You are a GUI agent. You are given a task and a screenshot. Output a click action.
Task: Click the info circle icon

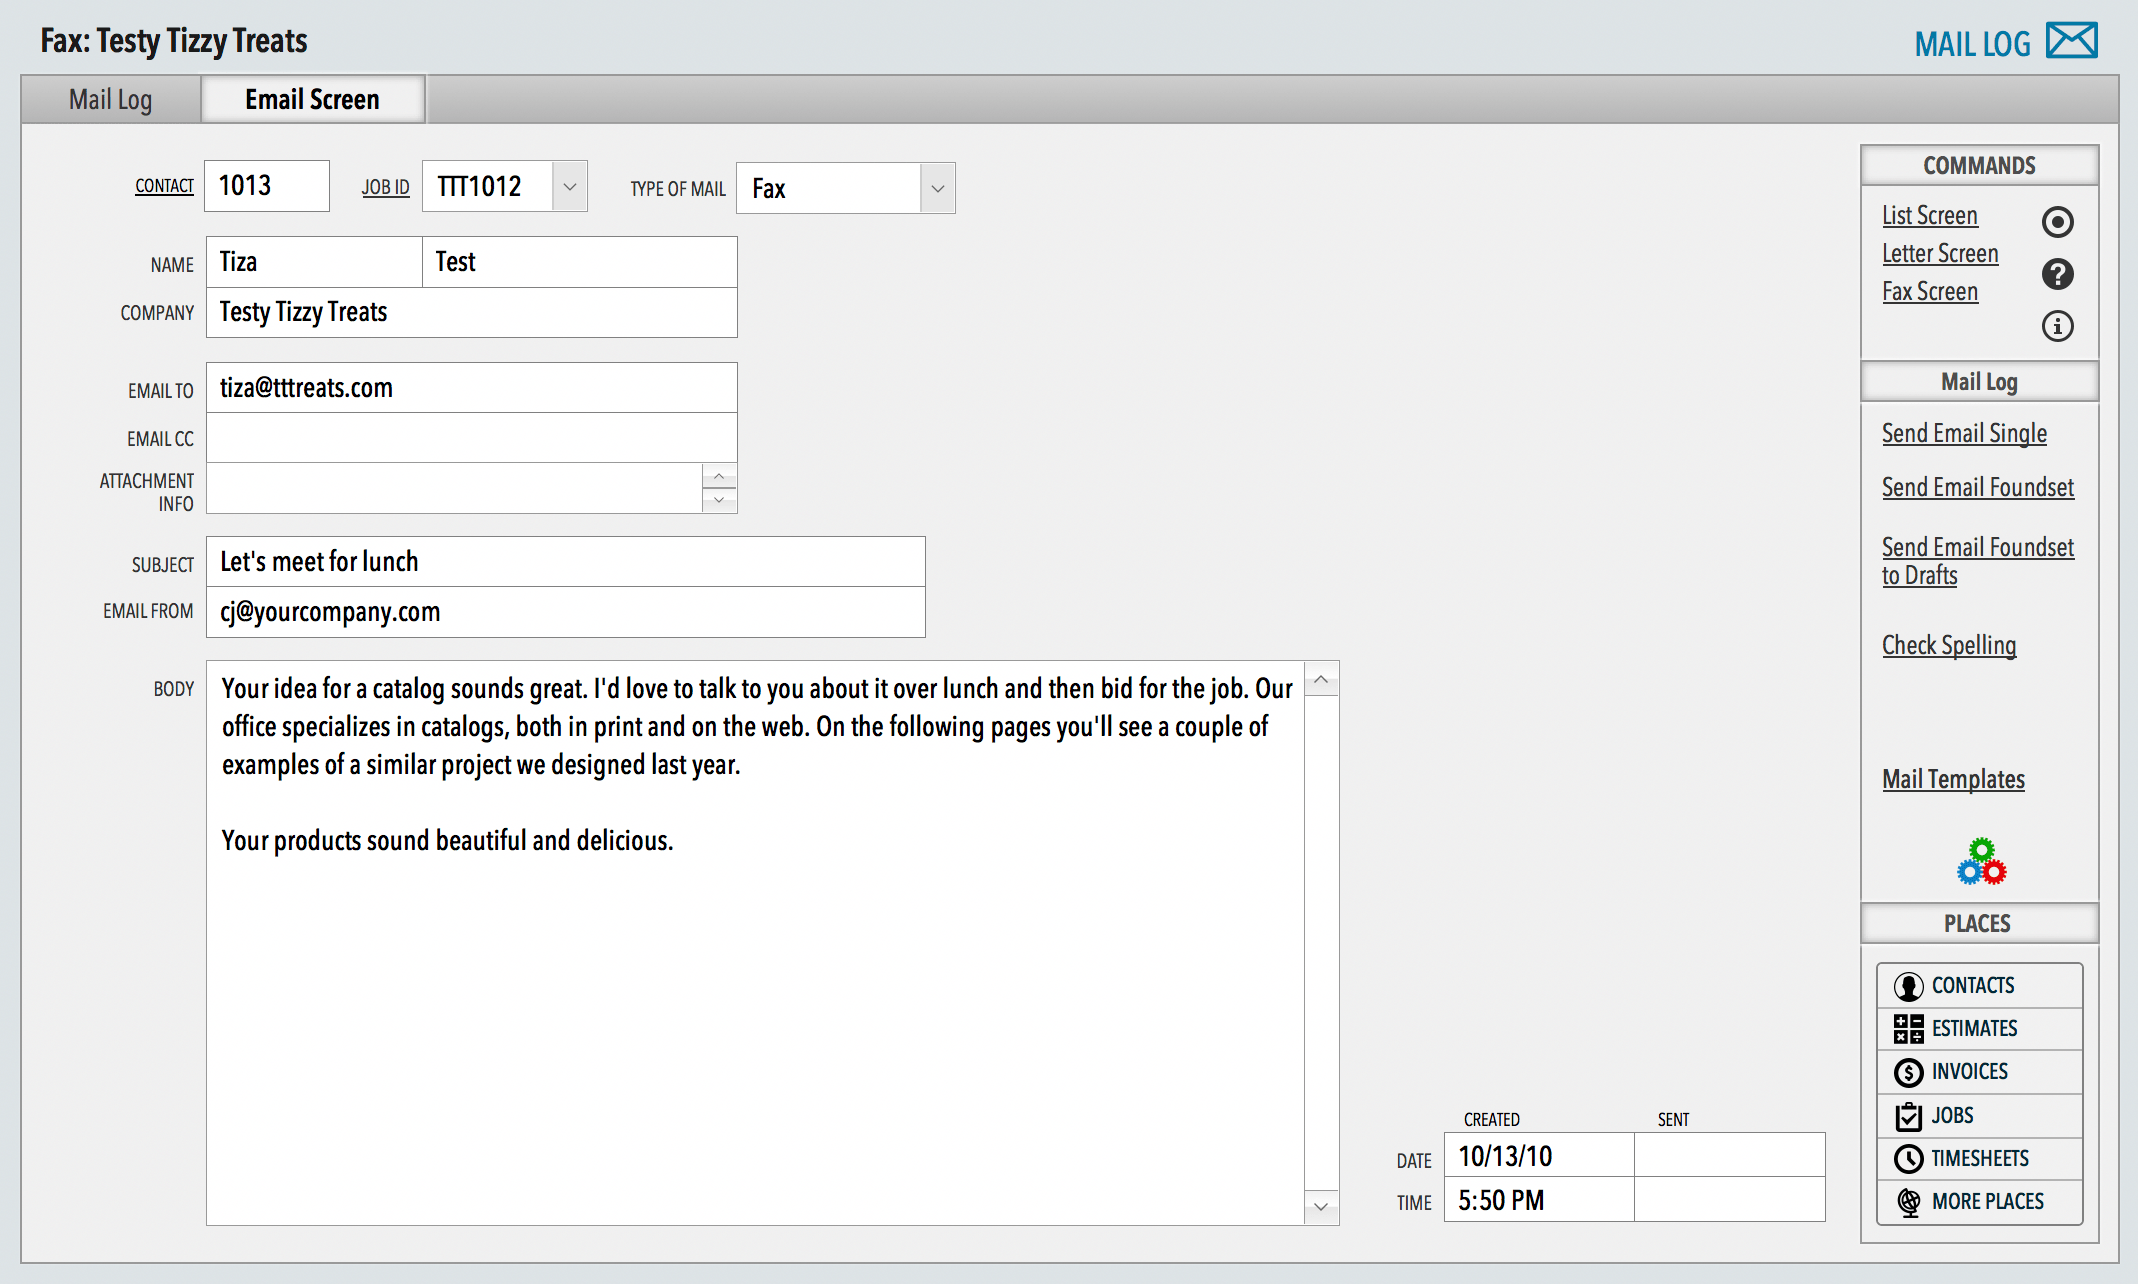pyautogui.click(x=2057, y=326)
